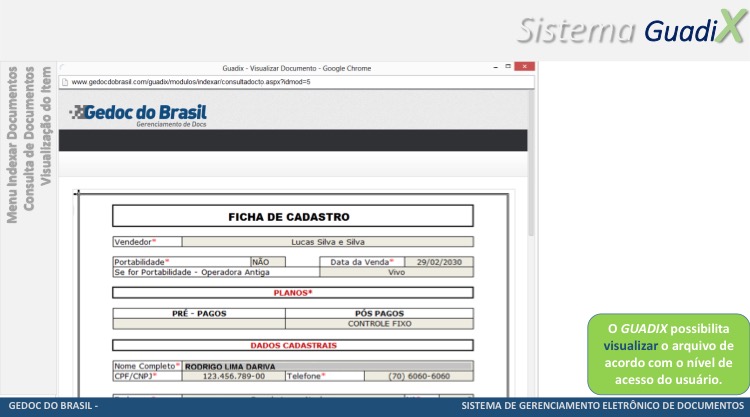The width and height of the screenshot is (750, 417).
Task: Click the Chrome address bar URL
Action: click(x=191, y=82)
